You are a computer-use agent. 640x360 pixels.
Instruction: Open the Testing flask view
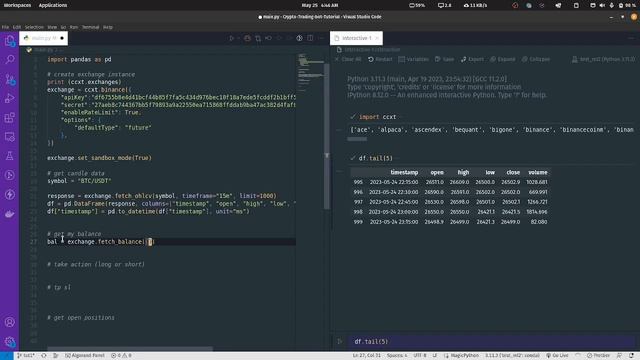[x=10, y=156]
